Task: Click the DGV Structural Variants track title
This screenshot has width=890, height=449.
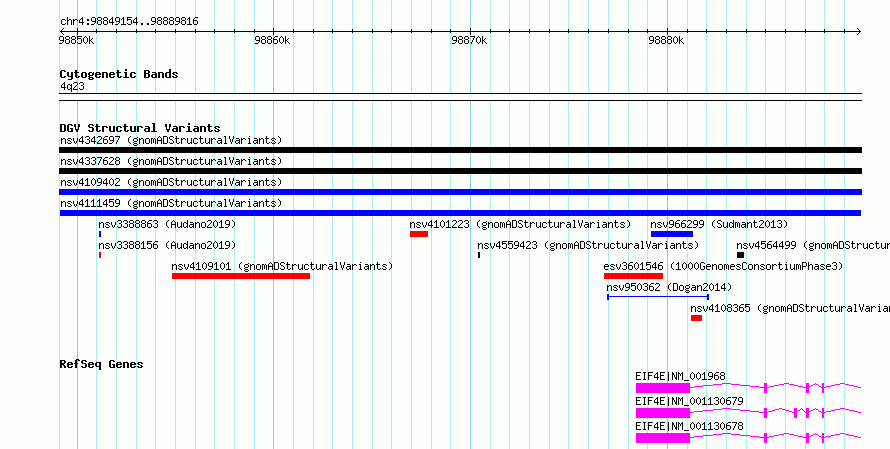Action: pos(140,128)
